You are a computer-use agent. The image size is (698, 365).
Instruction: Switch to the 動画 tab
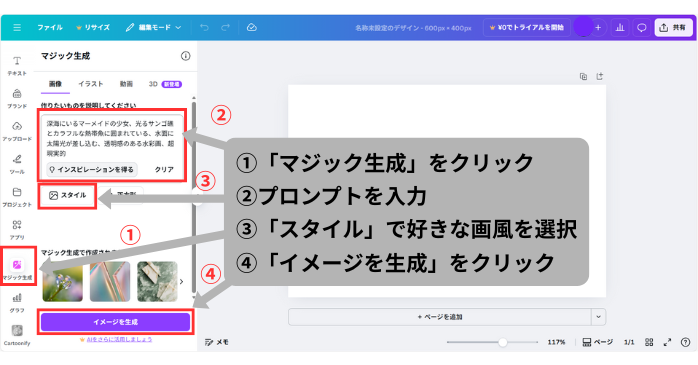pos(126,84)
